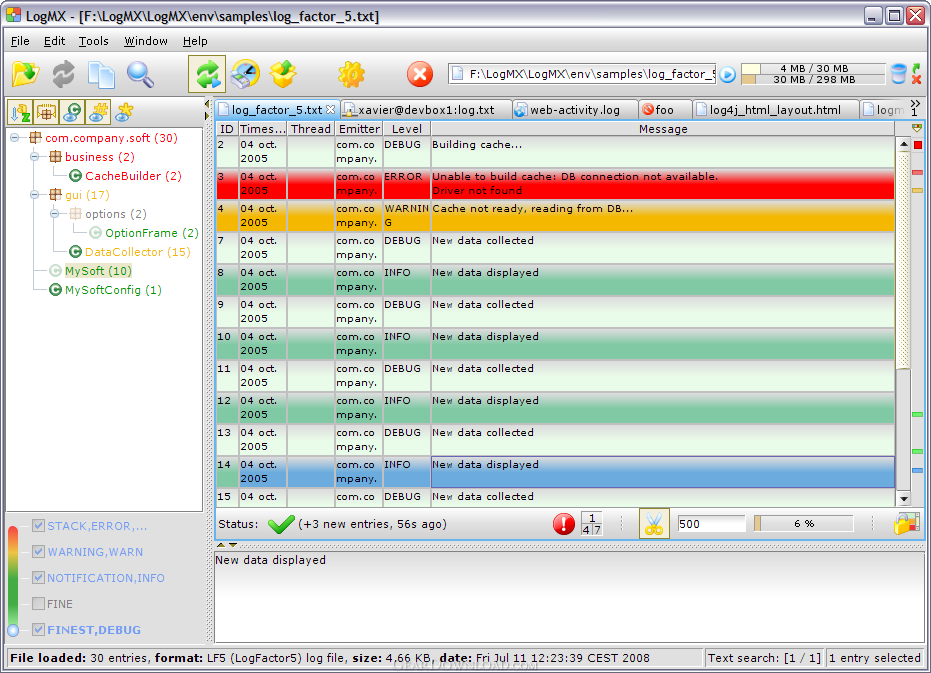Click the class icon beside DataCollector
931x673 pixels.
(x=75, y=252)
